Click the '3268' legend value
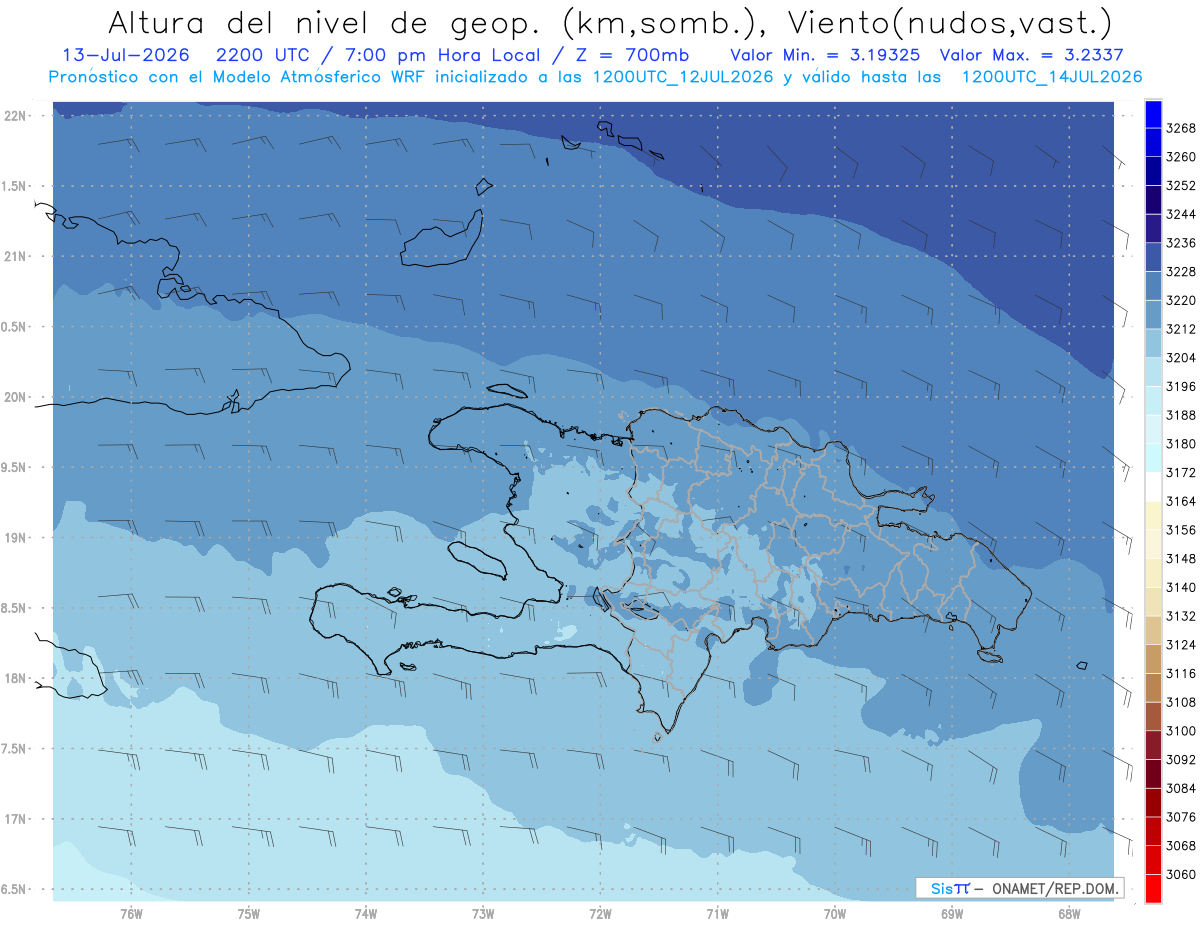 (x=1181, y=128)
